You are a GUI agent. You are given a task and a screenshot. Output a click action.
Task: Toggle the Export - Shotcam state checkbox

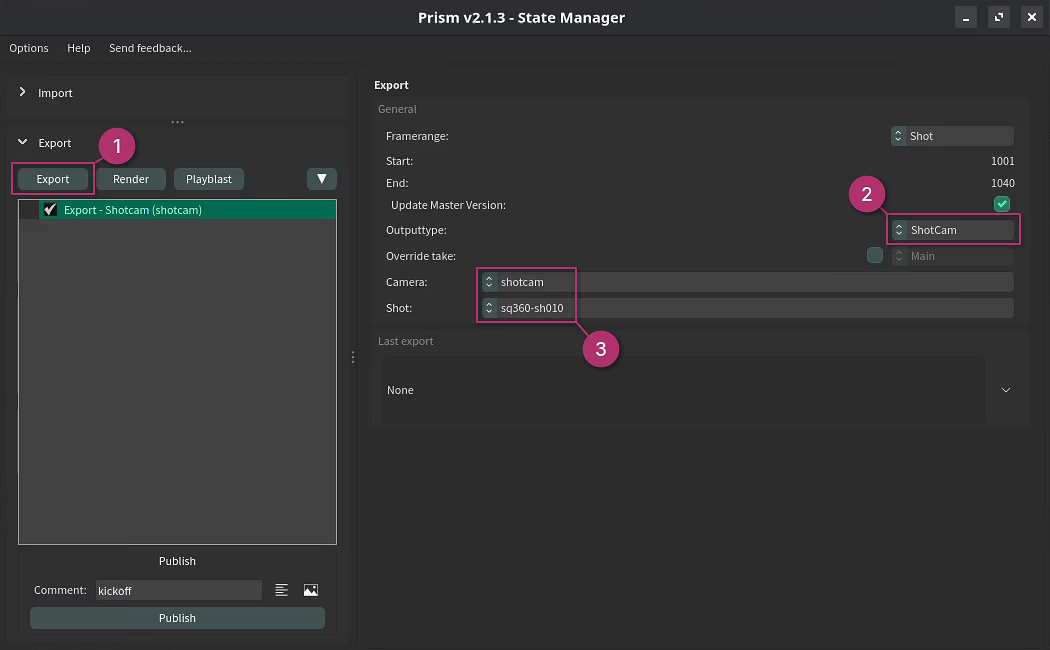pos(50,210)
